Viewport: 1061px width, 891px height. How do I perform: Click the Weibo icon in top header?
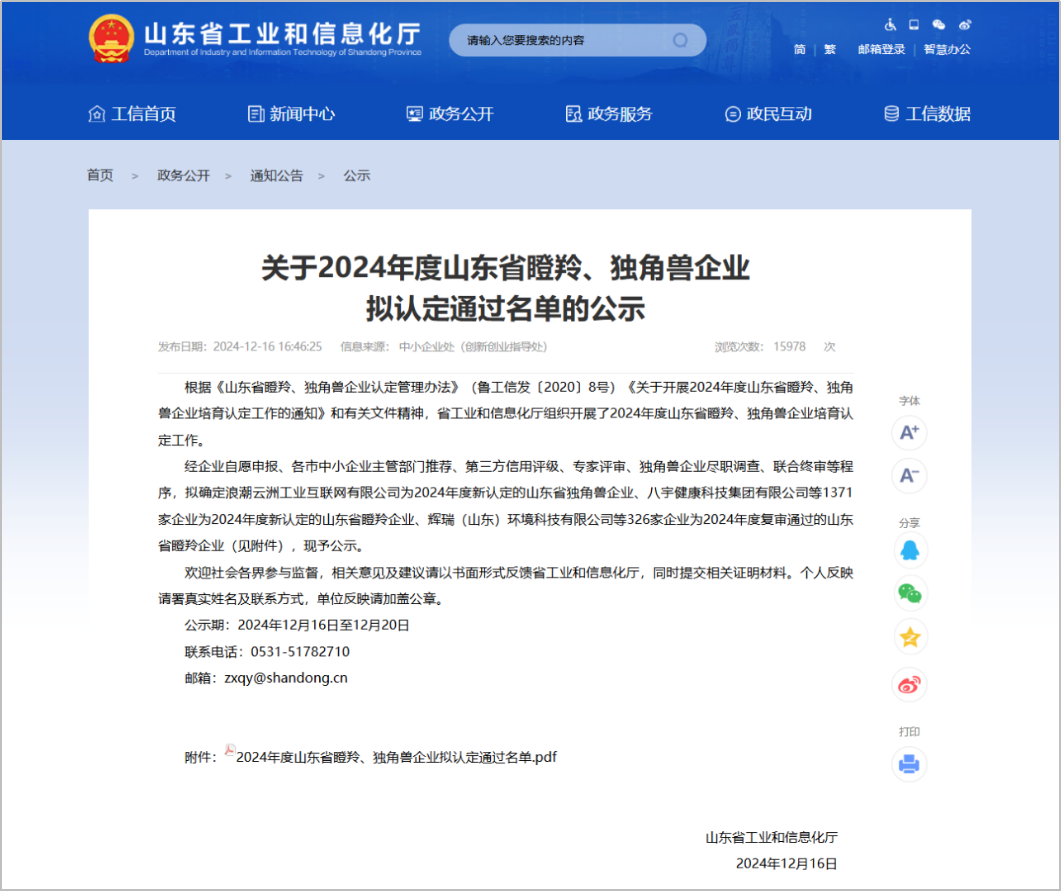pos(964,24)
